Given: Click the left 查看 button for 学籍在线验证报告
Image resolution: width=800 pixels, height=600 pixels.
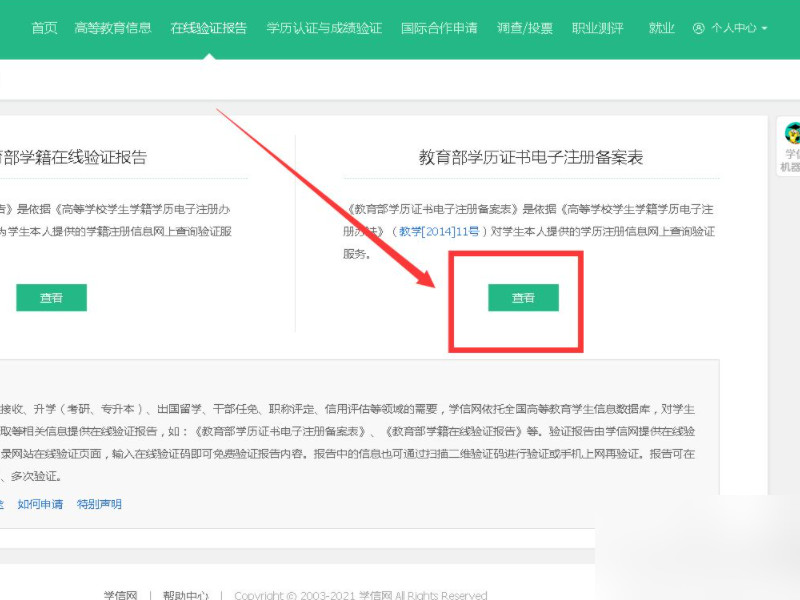Looking at the screenshot, I should 51,298.
